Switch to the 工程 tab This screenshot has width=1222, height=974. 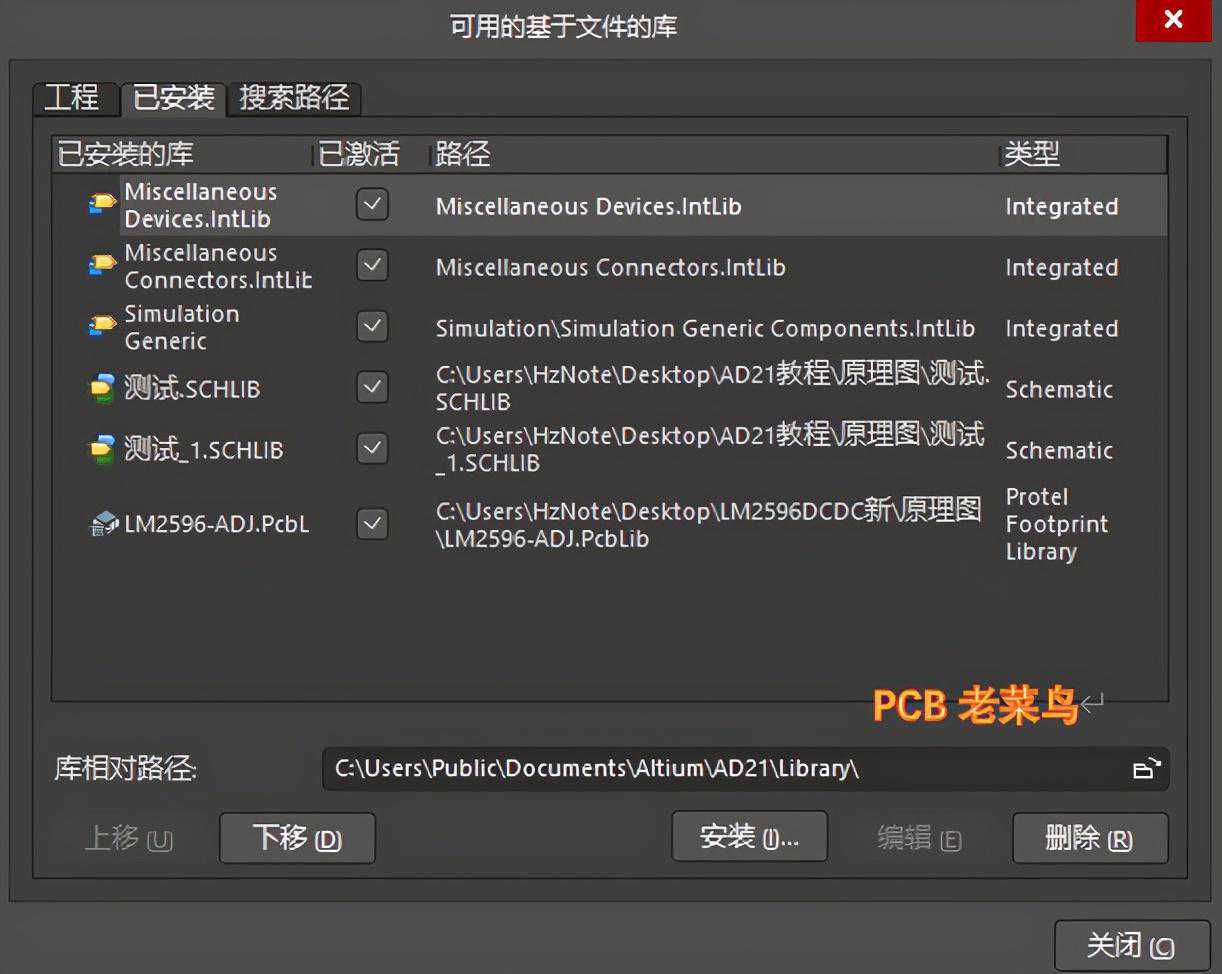point(73,98)
